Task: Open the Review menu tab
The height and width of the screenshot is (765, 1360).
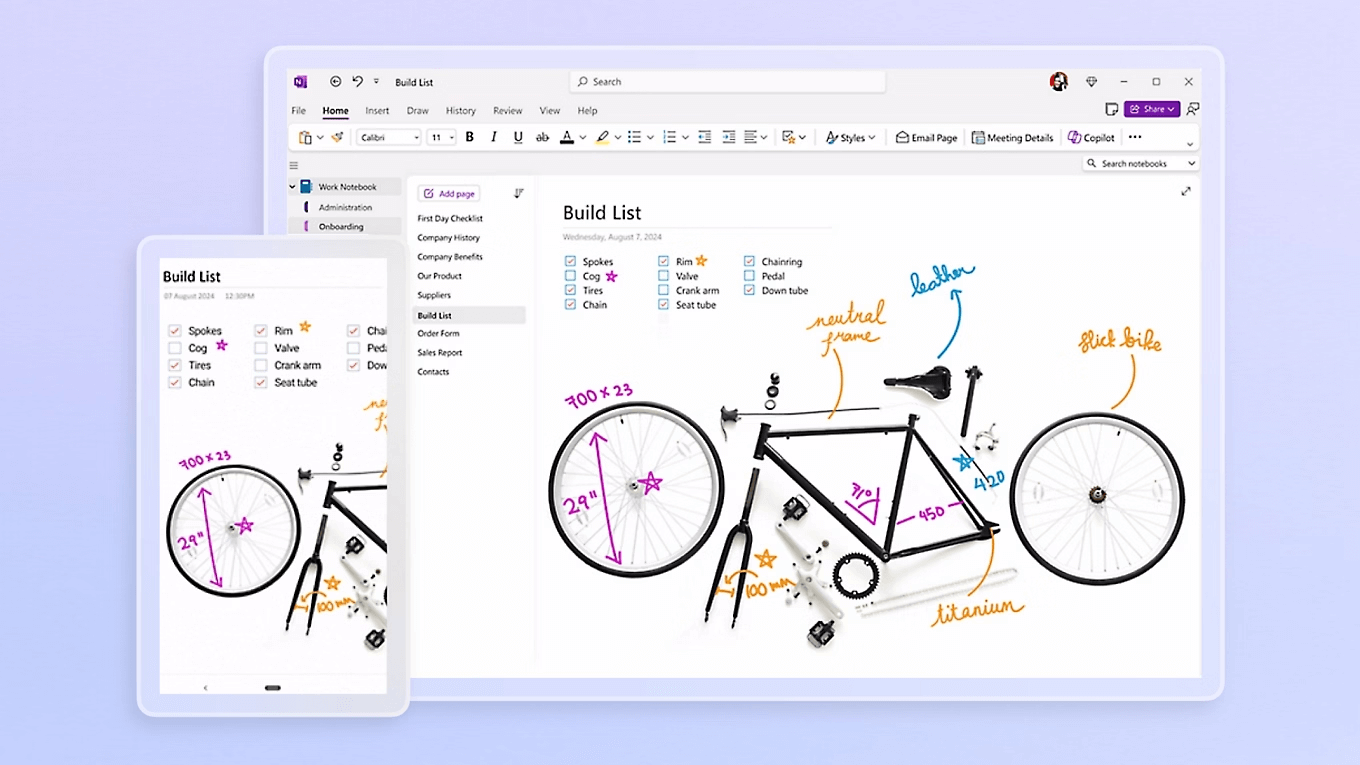Action: coord(507,110)
